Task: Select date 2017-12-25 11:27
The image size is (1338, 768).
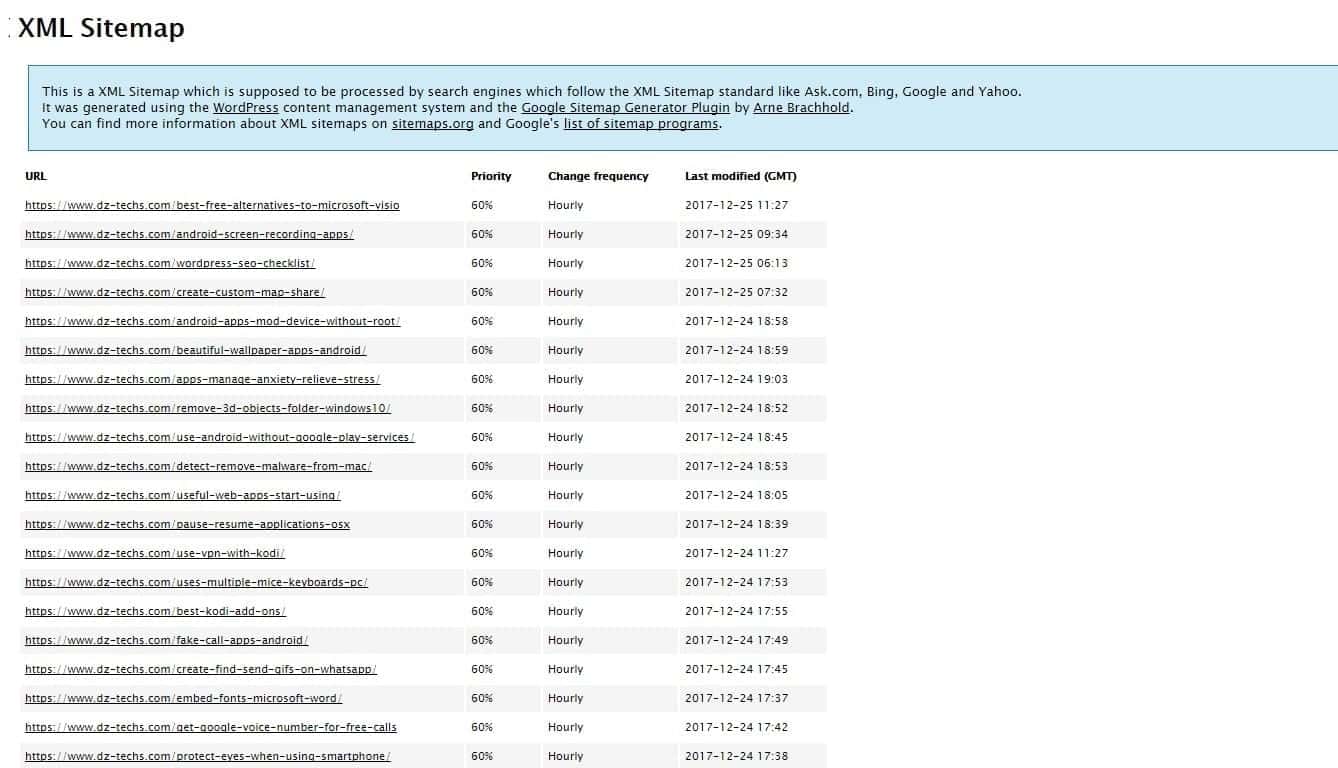Action: (736, 205)
